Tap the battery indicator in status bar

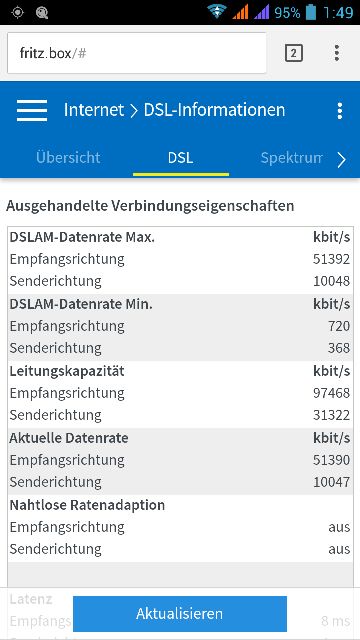tap(311, 12)
